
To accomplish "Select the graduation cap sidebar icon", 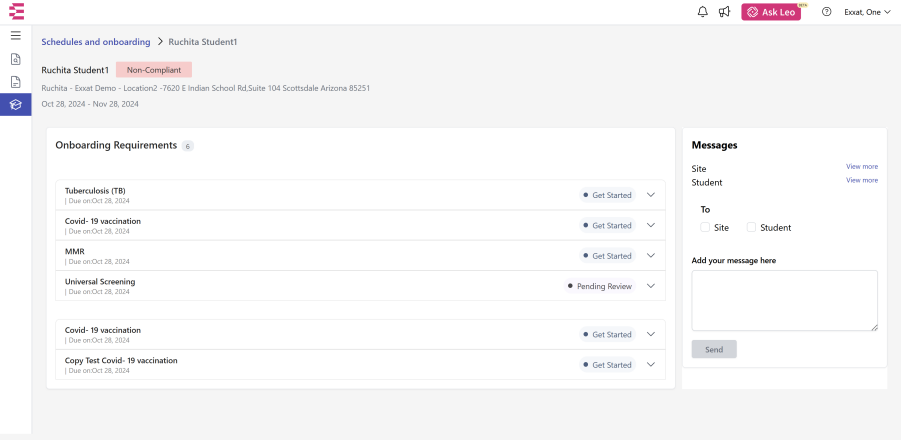I will tap(16, 105).
